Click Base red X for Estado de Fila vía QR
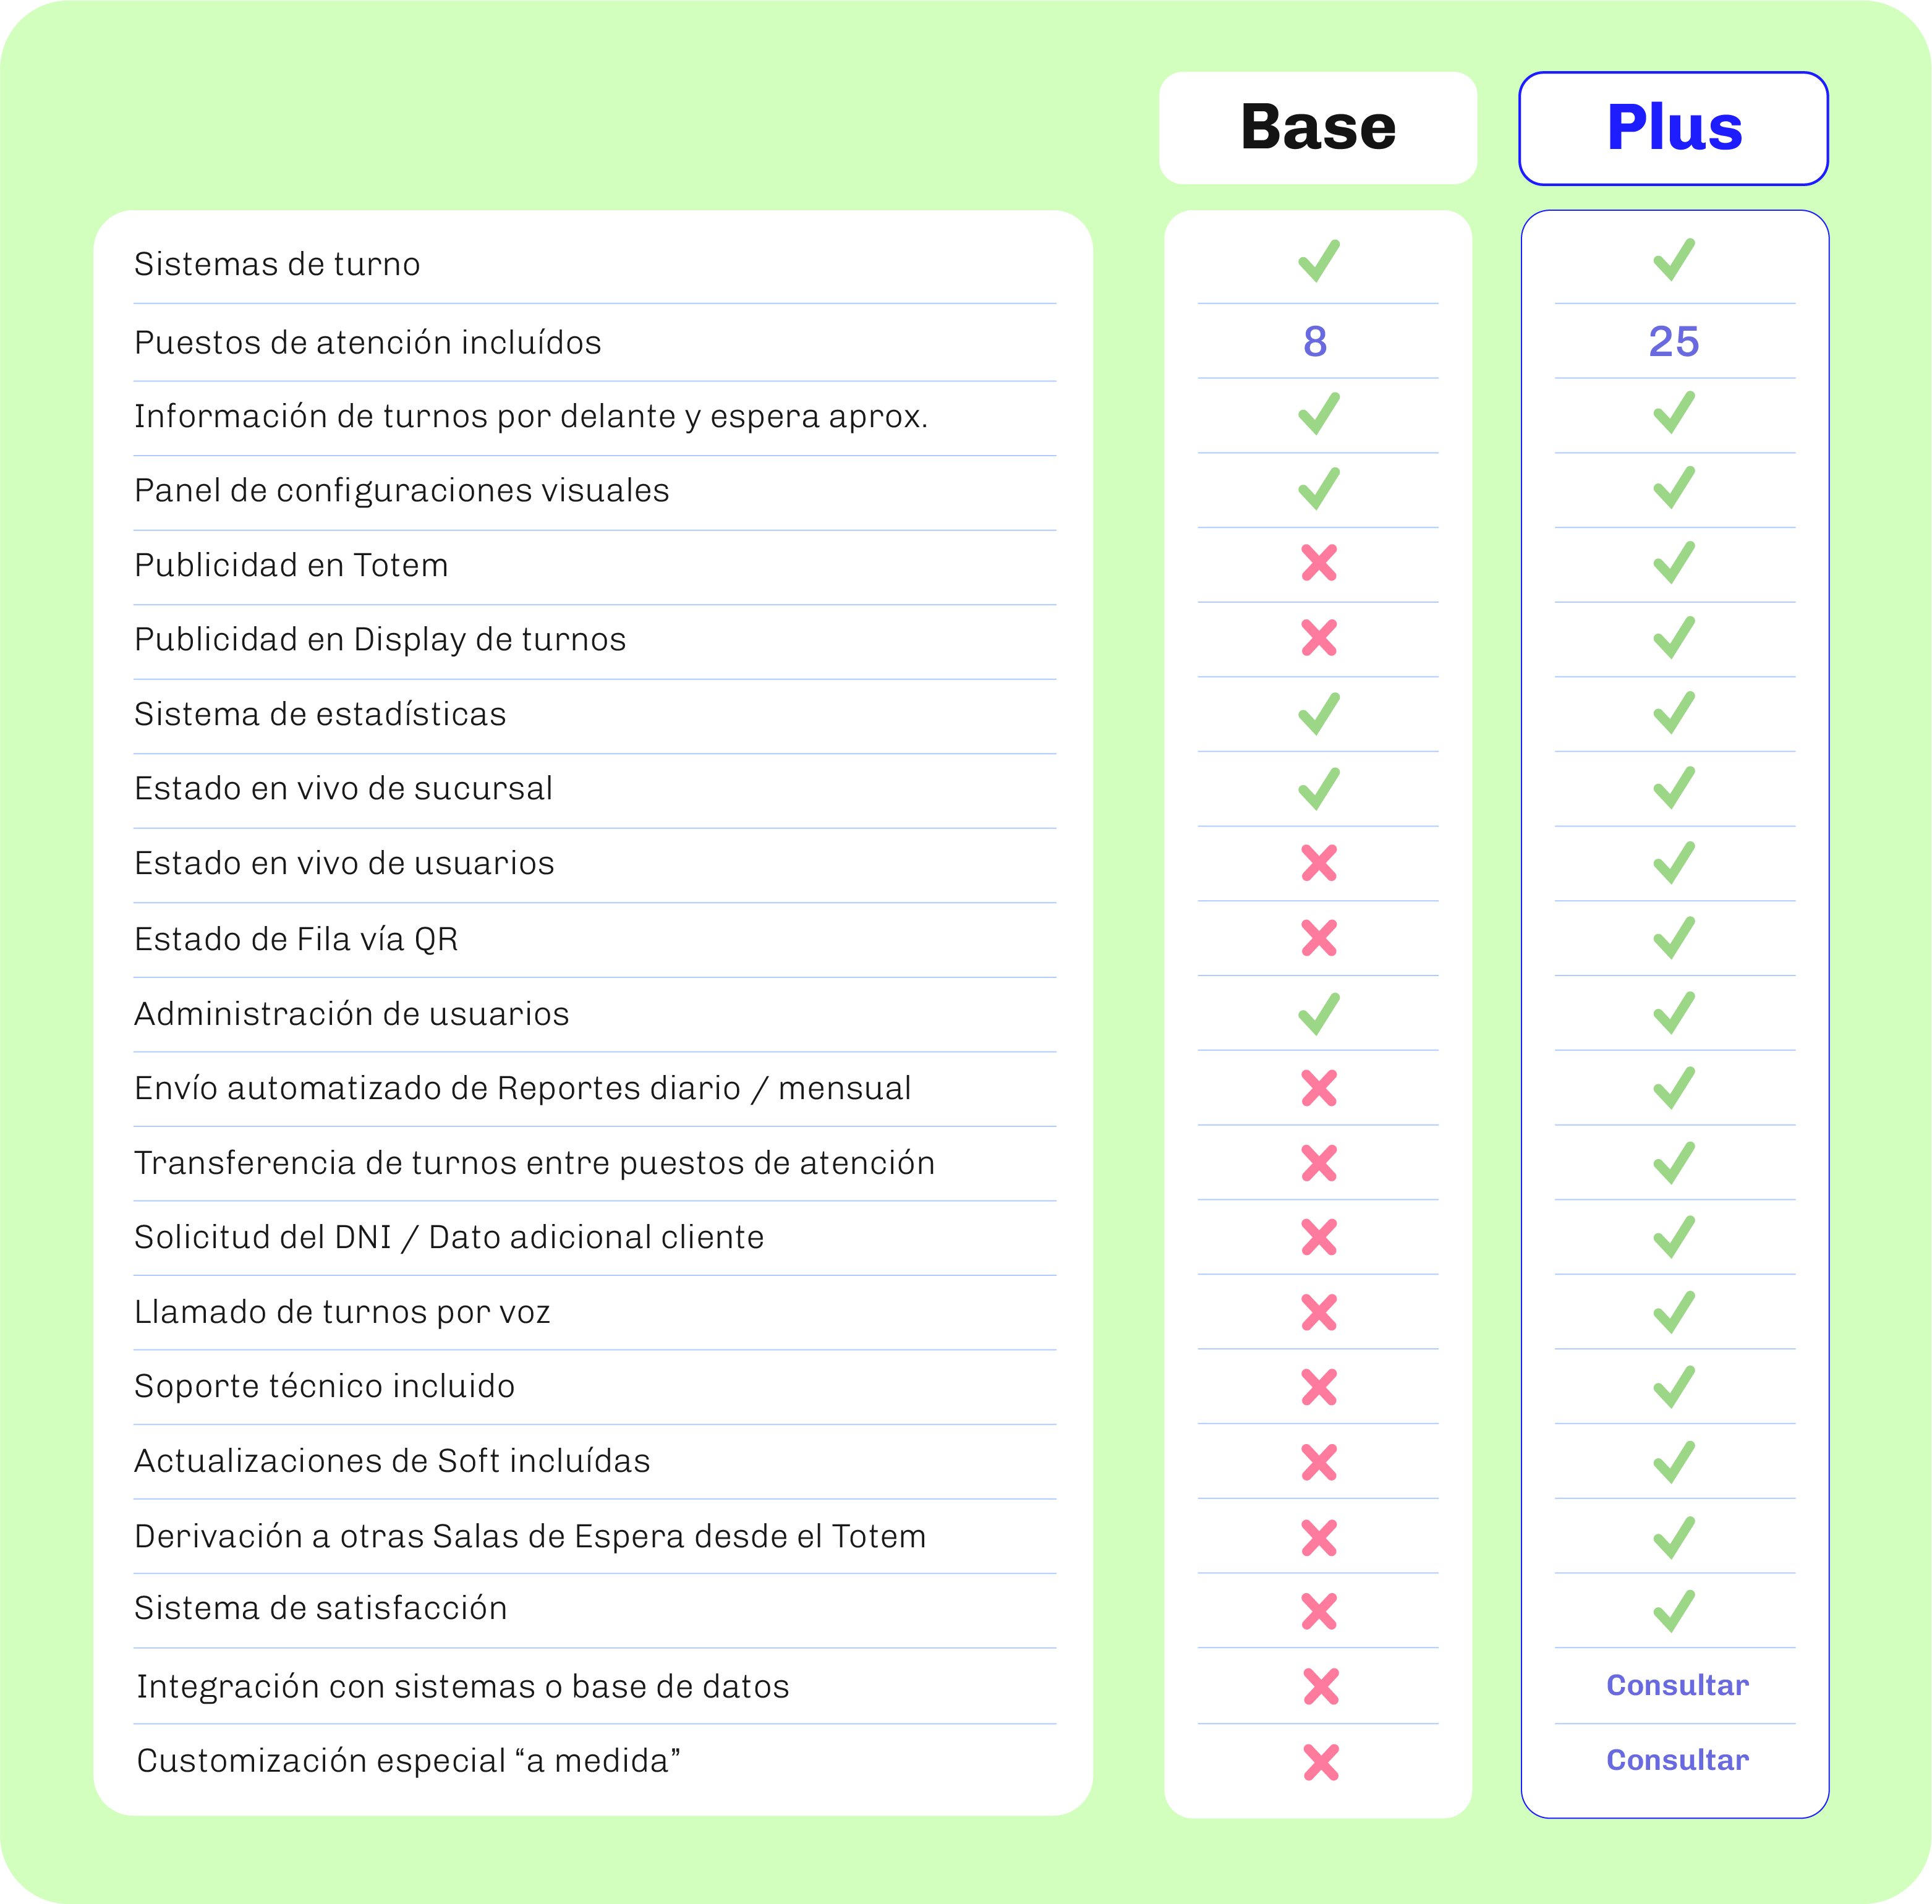Image resolution: width=1932 pixels, height=1904 pixels. point(1319,938)
